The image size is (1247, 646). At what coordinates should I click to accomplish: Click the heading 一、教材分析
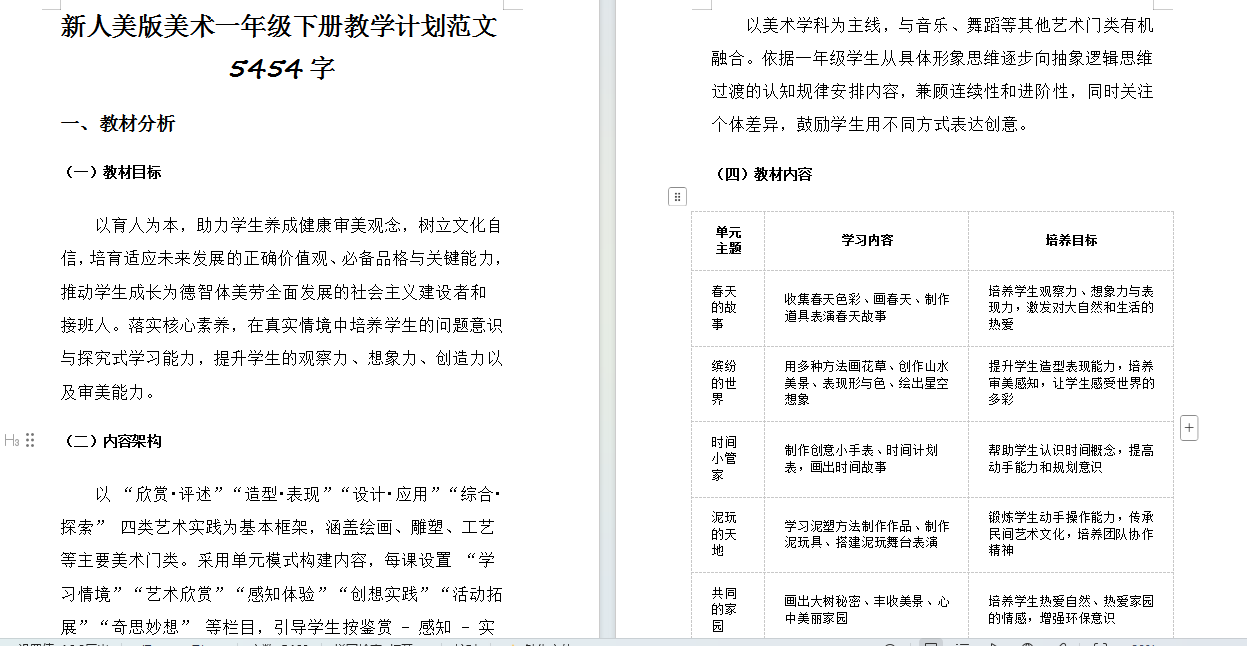pyautogui.click(x=118, y=124)
